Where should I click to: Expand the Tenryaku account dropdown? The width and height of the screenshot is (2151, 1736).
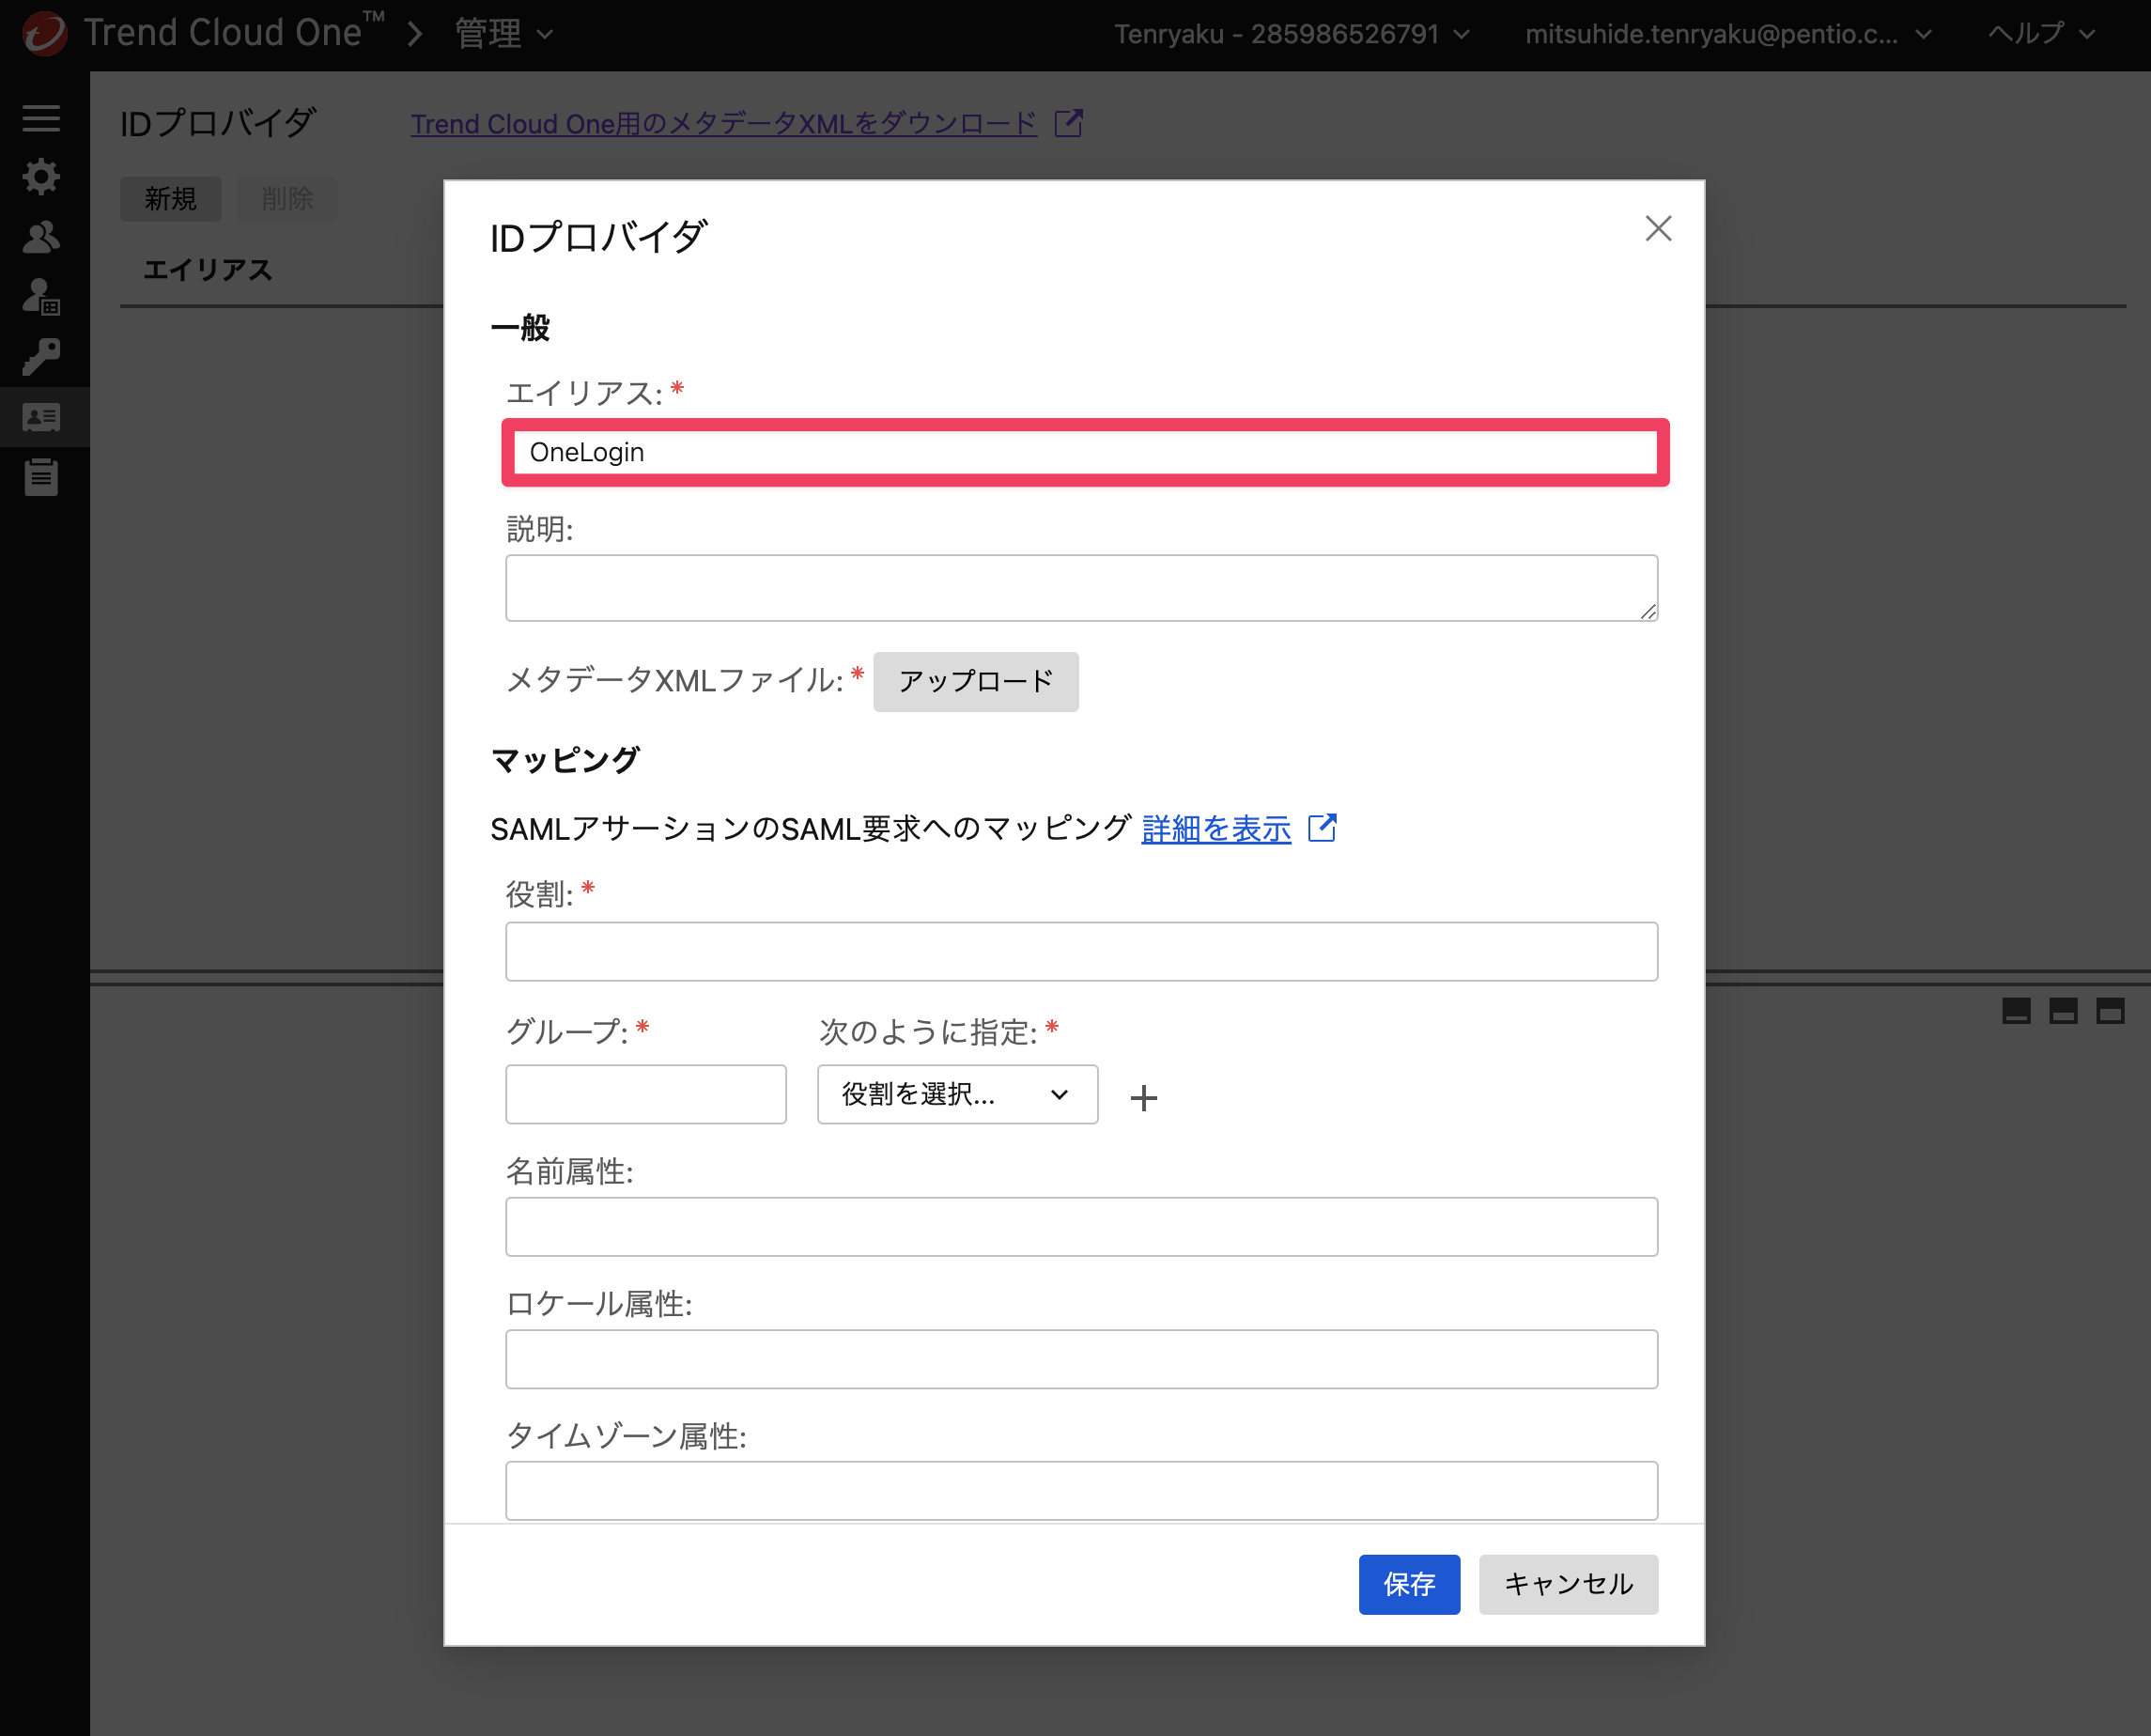coord(1291,34)
